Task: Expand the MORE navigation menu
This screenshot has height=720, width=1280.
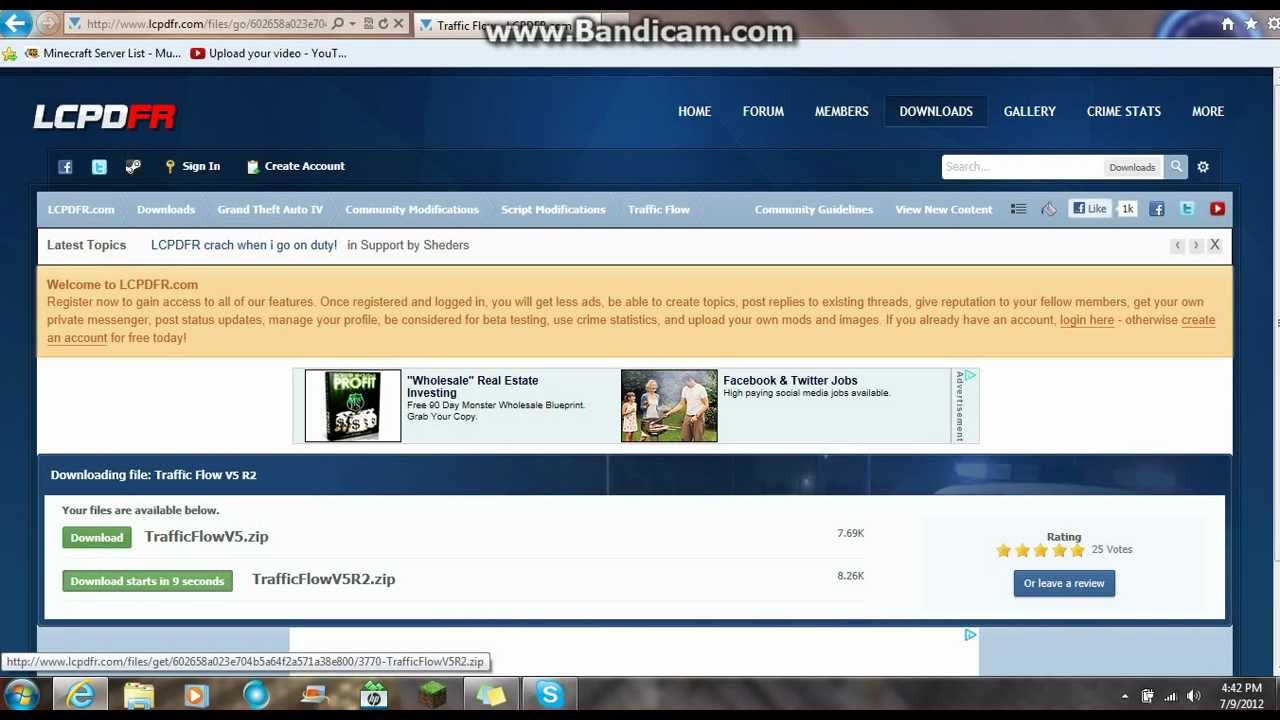Action: [1208, 111]
